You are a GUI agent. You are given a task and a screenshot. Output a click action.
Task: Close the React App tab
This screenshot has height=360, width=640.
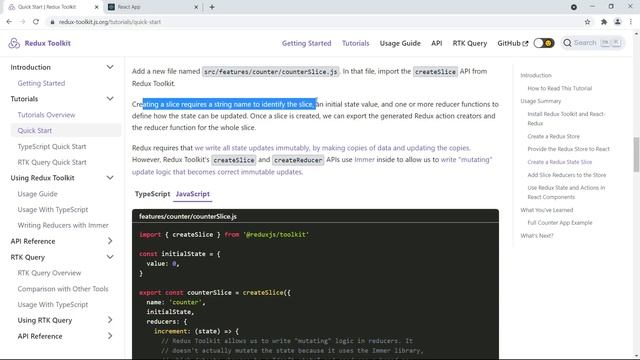(x=196, y=7)
